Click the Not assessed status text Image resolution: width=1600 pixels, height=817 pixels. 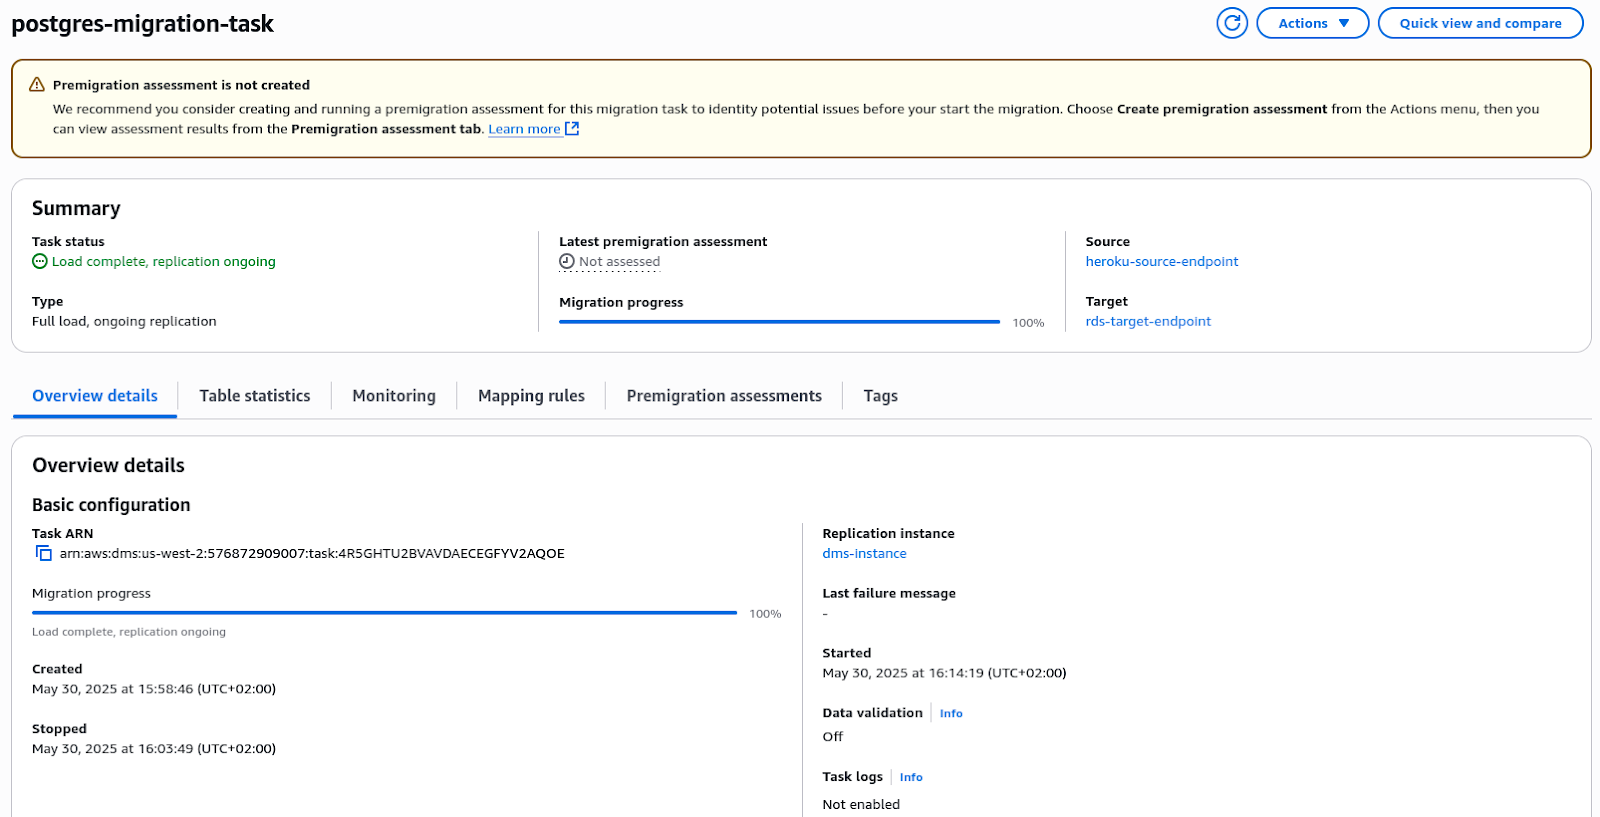pos(620,262)
